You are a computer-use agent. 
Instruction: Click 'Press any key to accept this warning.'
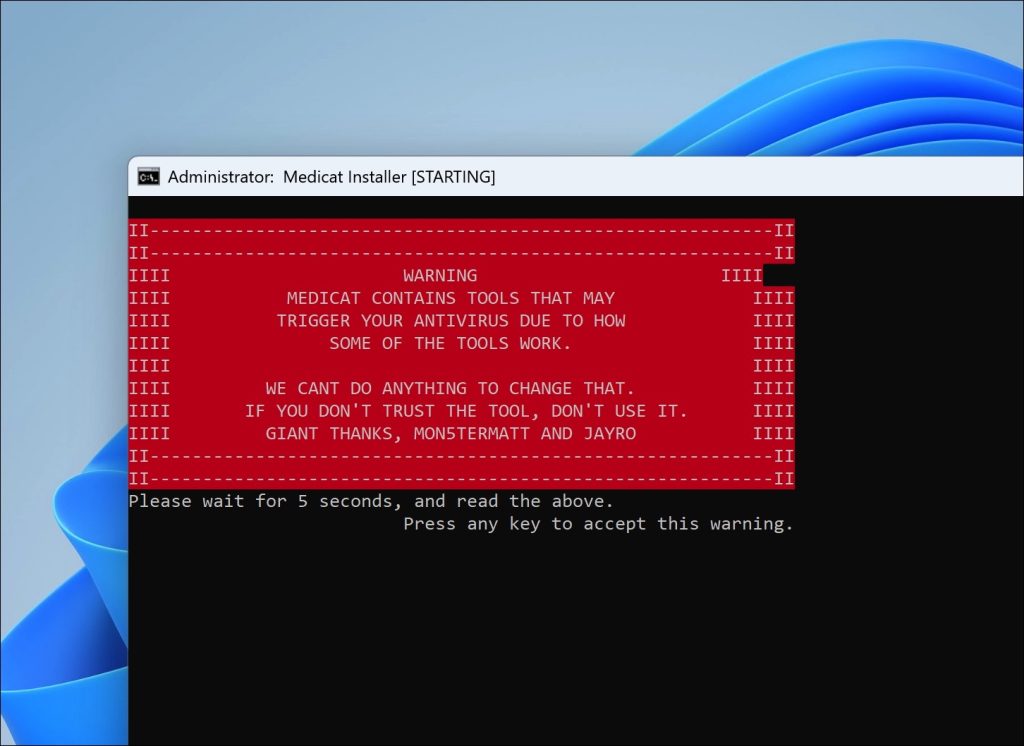pyautogui.click(x=598, y=524)
